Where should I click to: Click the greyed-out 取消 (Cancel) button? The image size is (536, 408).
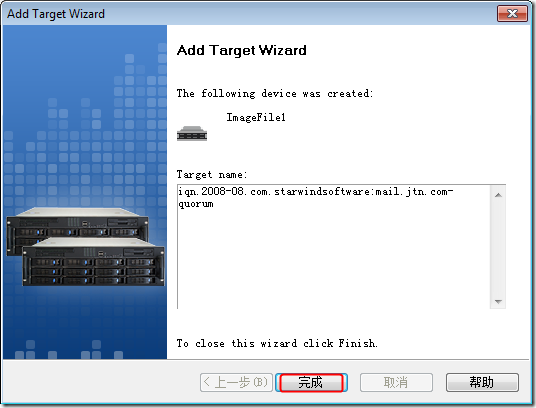coord(396,382)
